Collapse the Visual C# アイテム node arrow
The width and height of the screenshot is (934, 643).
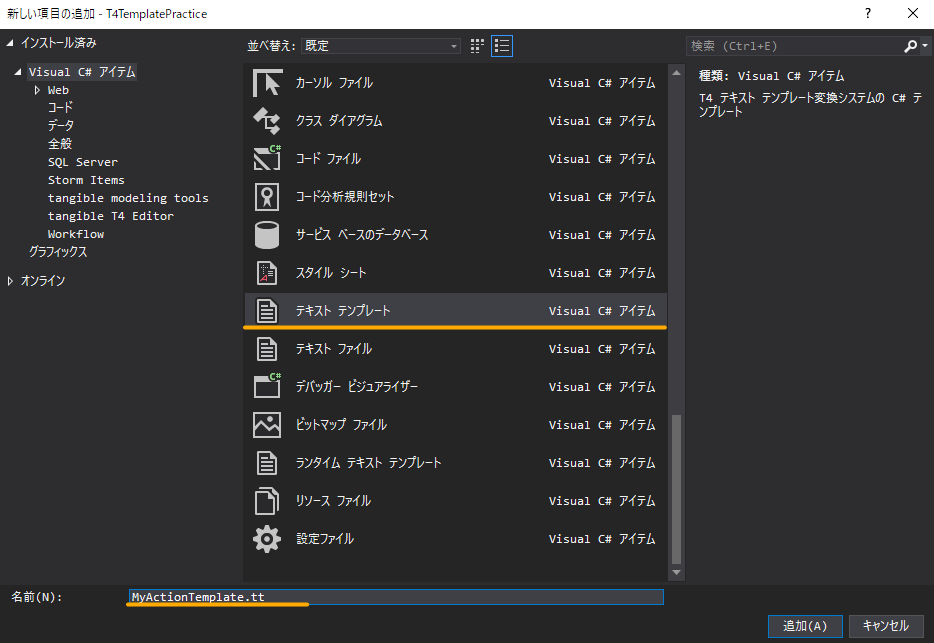coord(18,72)
